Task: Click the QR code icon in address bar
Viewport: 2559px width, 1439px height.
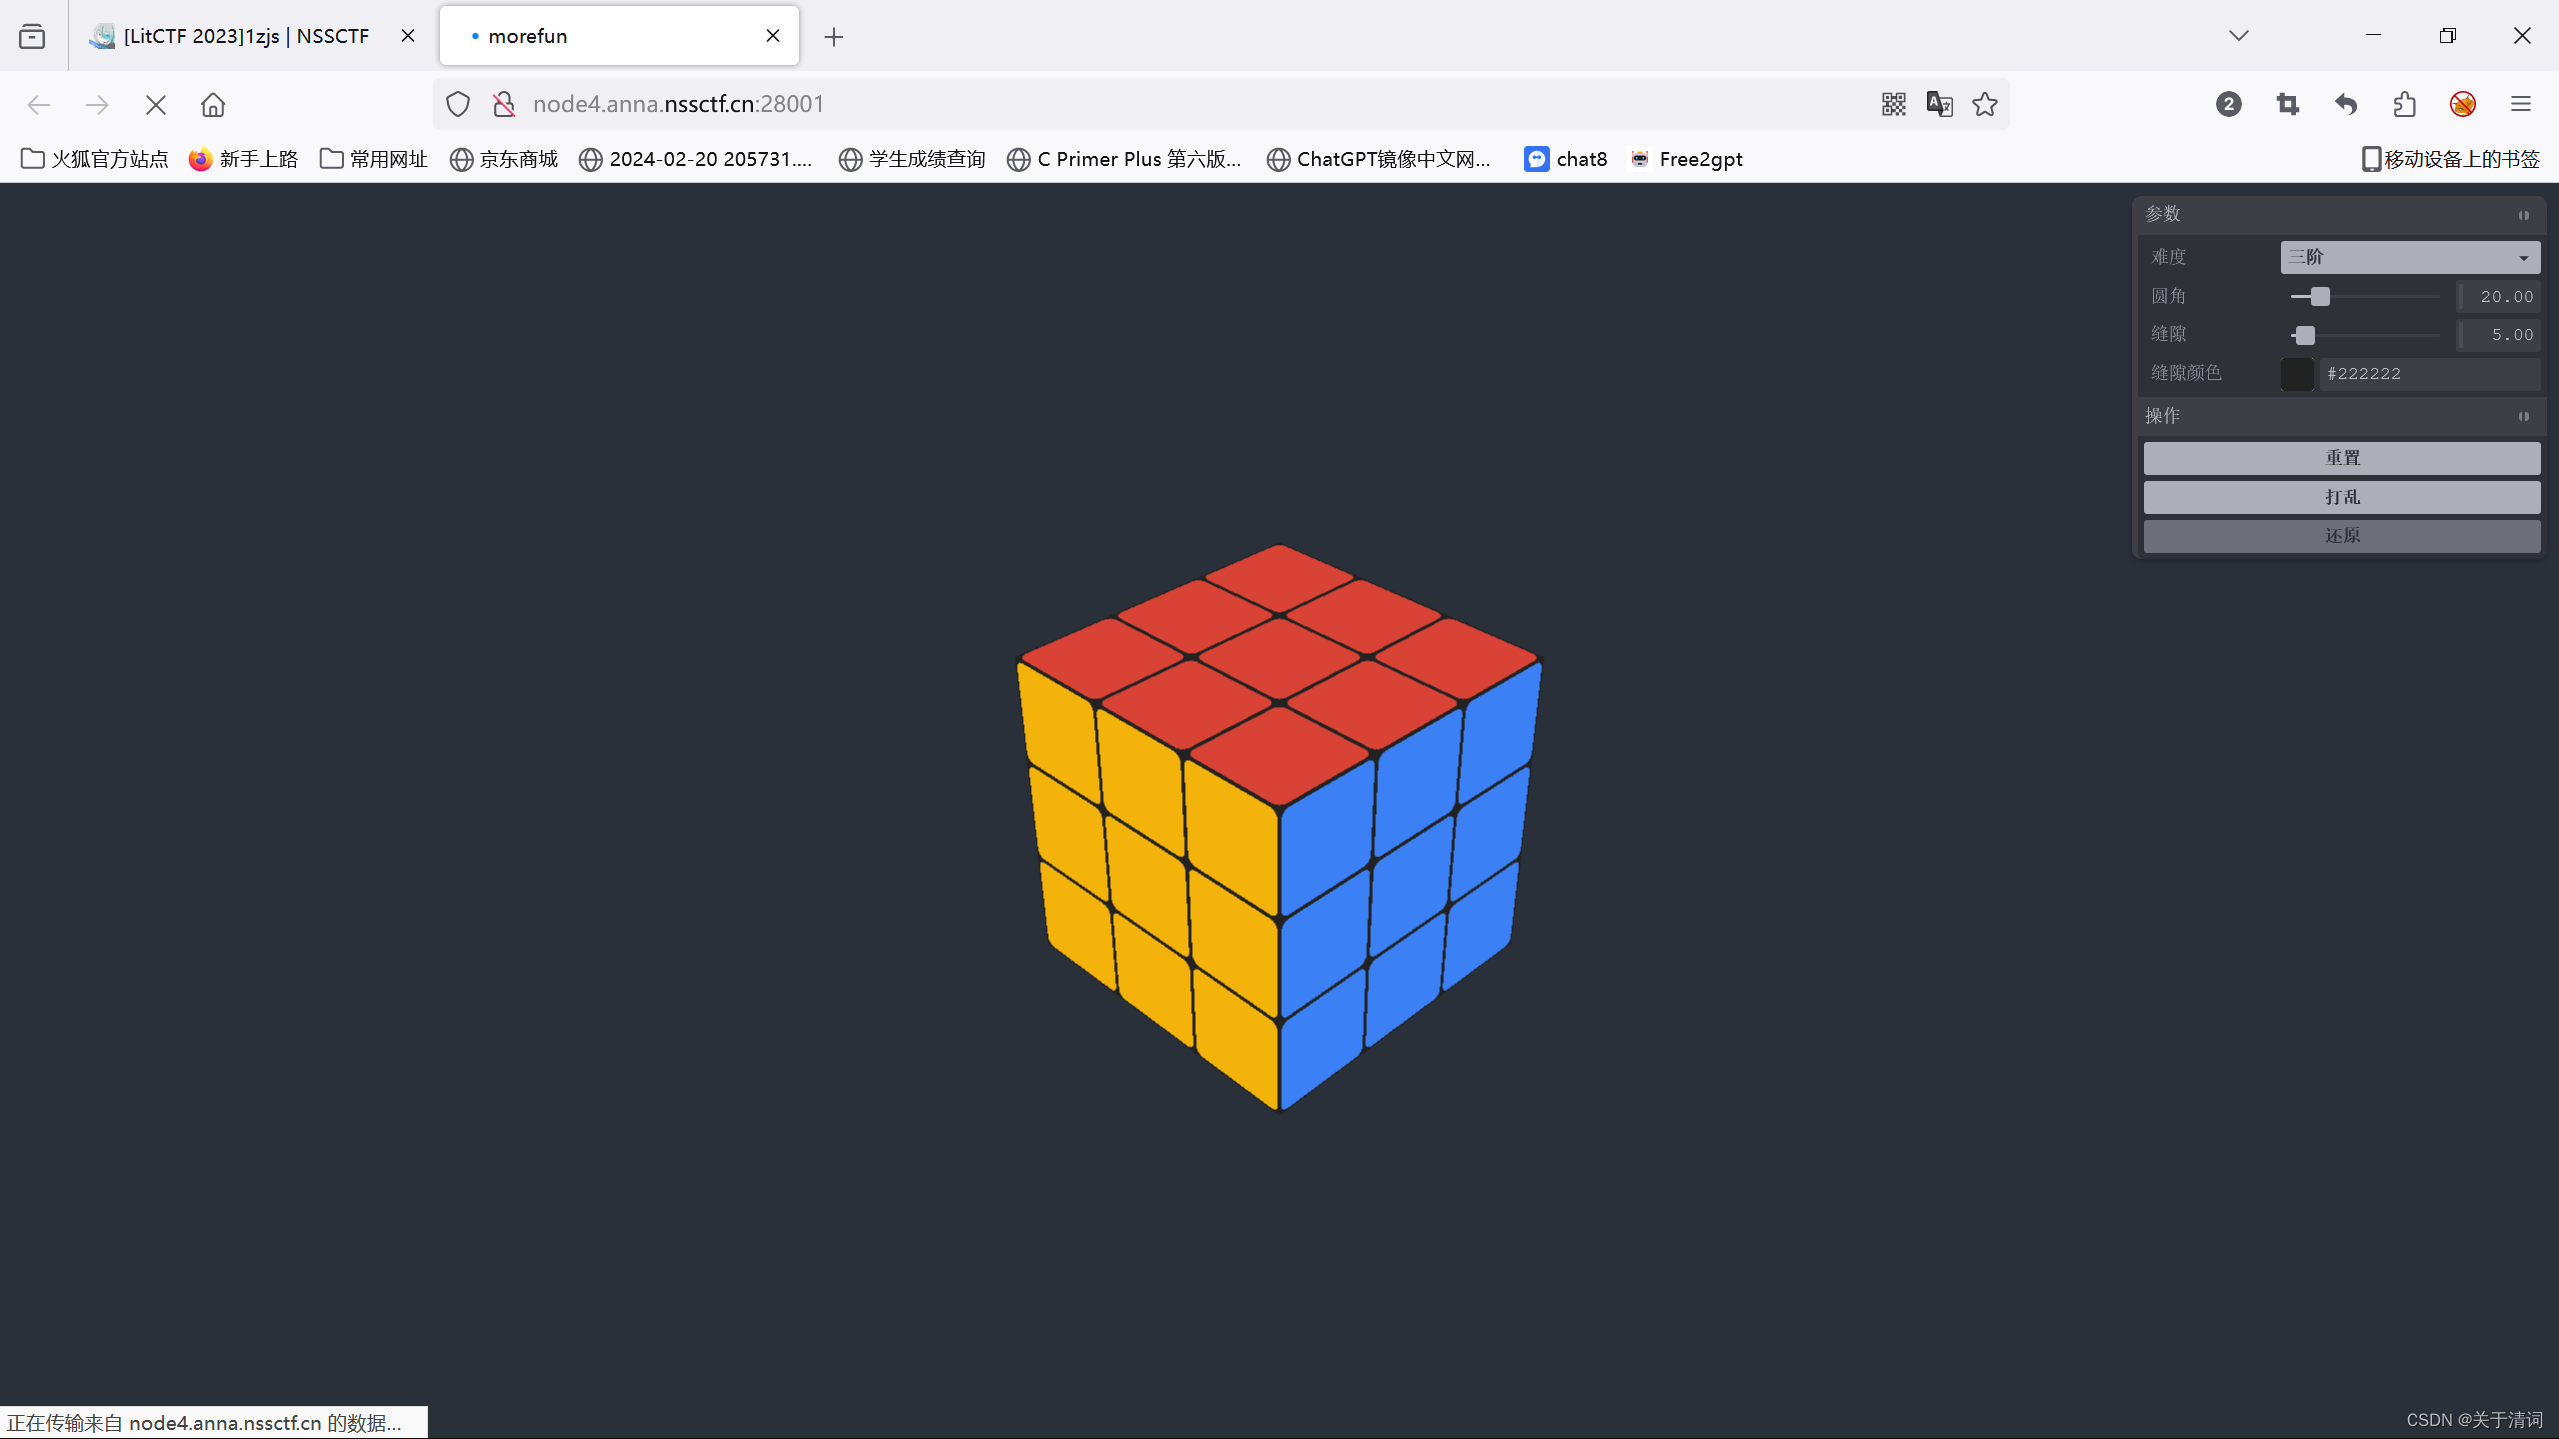Action: point(1893,104)
